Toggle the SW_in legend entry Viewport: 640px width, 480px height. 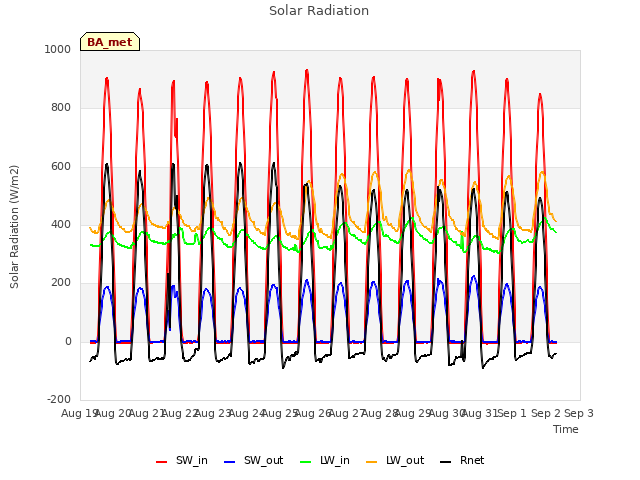click(182, 460)
